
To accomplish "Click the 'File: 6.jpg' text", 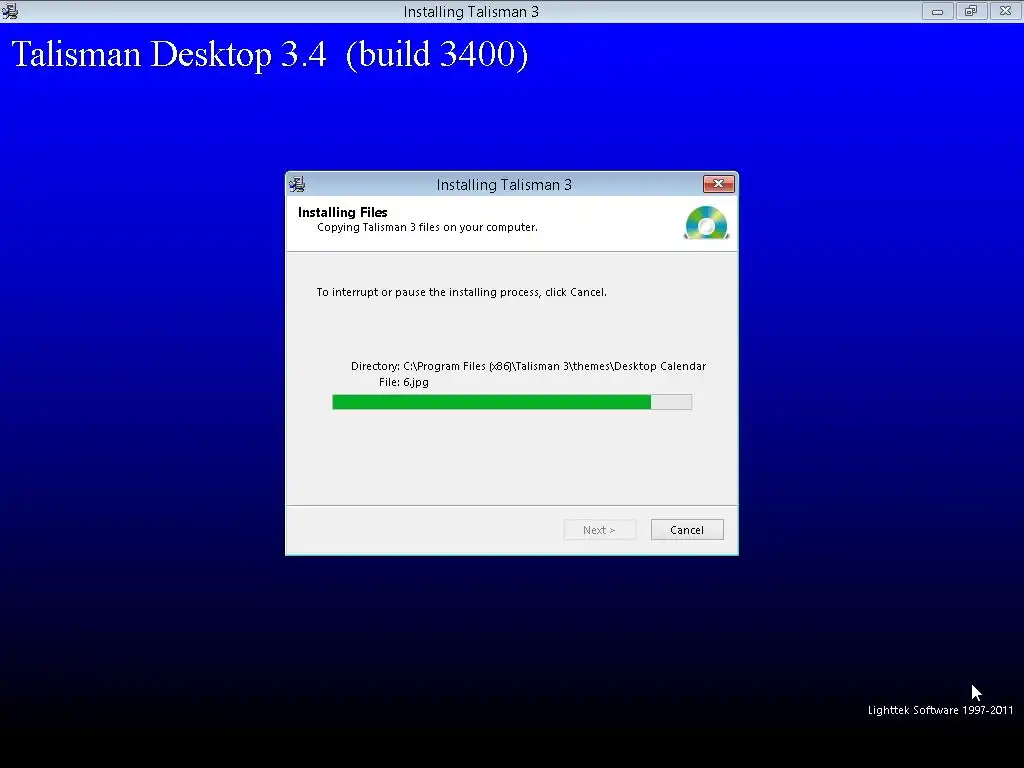I will [404, 382].
